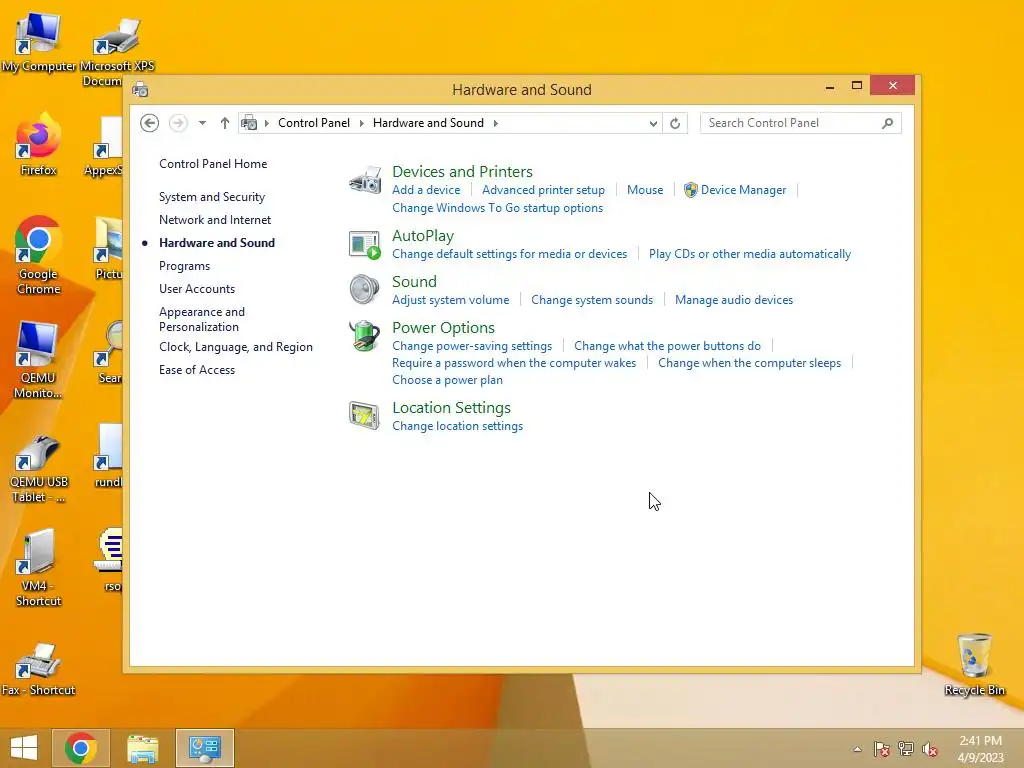Click the Add a device link
1024x768 pixels.
(426, 190)
